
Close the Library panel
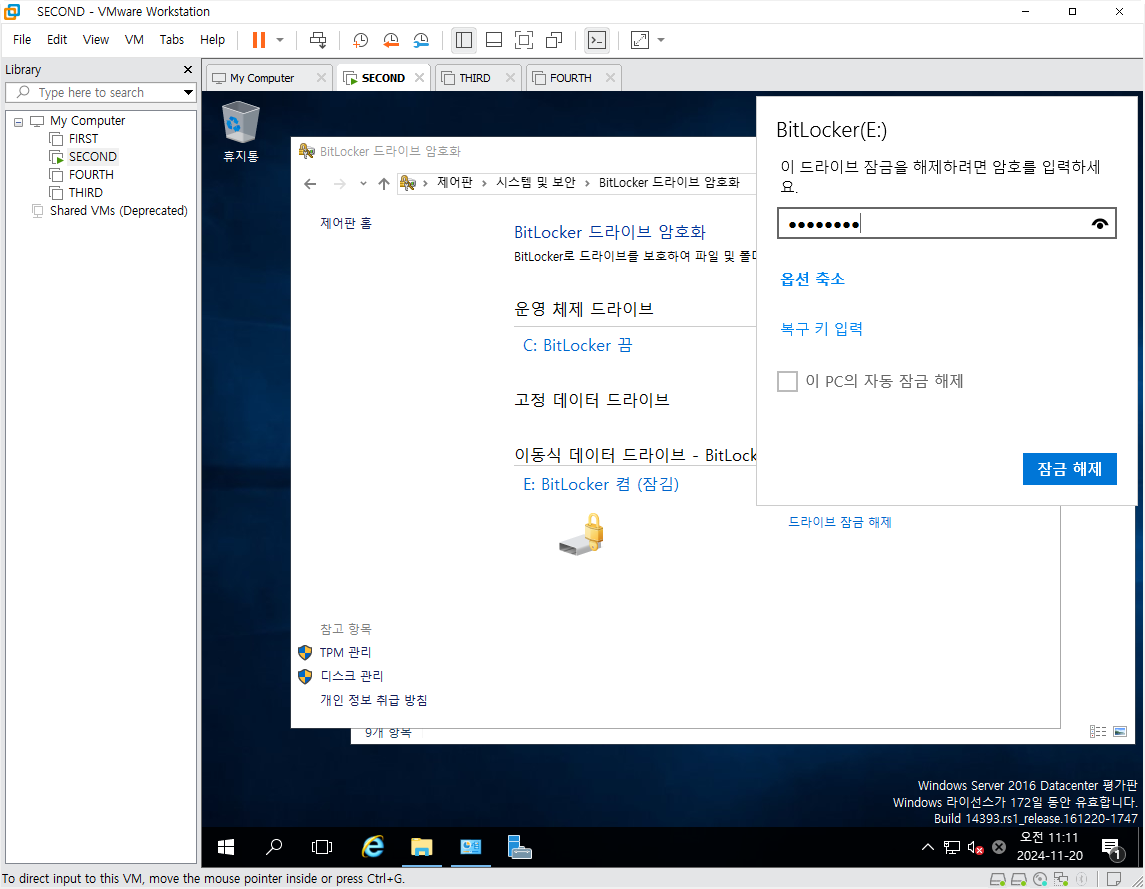[188, 69]
